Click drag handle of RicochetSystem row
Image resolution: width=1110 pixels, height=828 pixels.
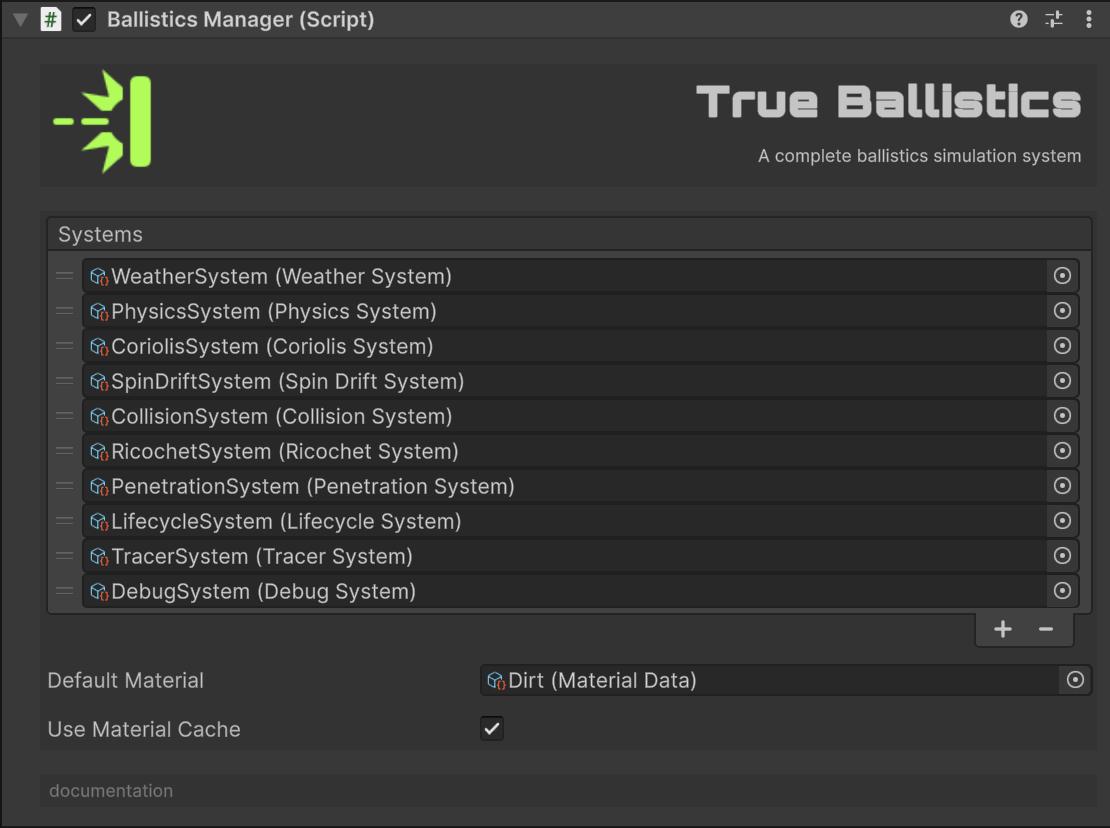pos(64,451)
